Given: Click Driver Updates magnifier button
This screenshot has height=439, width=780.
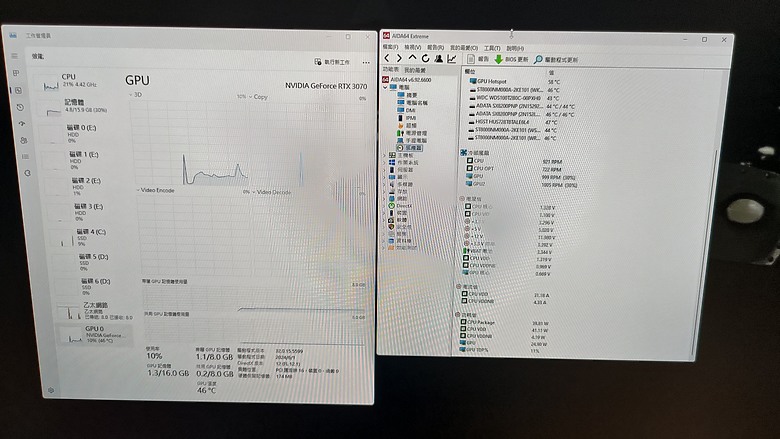Looking at the screenshot, I should pyautogui.click(x=556, y=60).
